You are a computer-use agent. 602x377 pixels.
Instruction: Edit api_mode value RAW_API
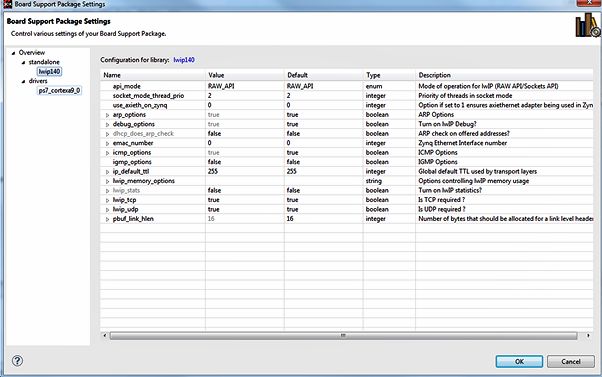click(245, 86)
